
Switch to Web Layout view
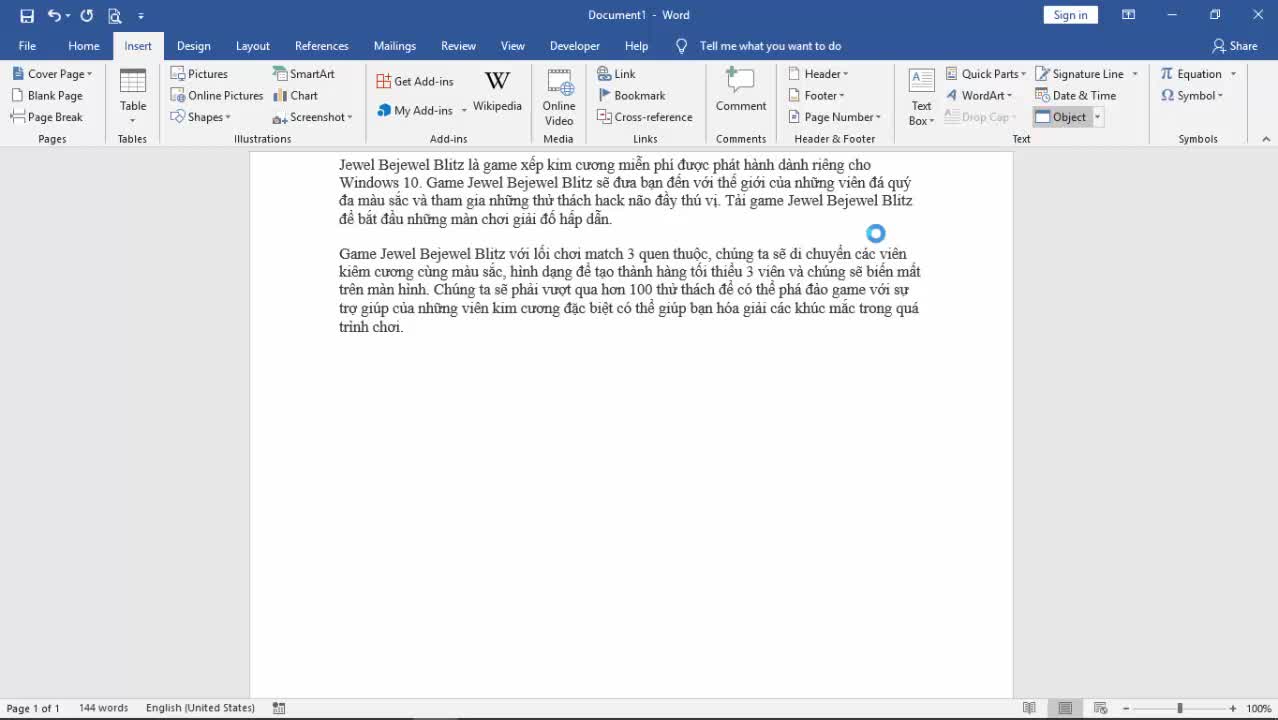click(1100, 708)
